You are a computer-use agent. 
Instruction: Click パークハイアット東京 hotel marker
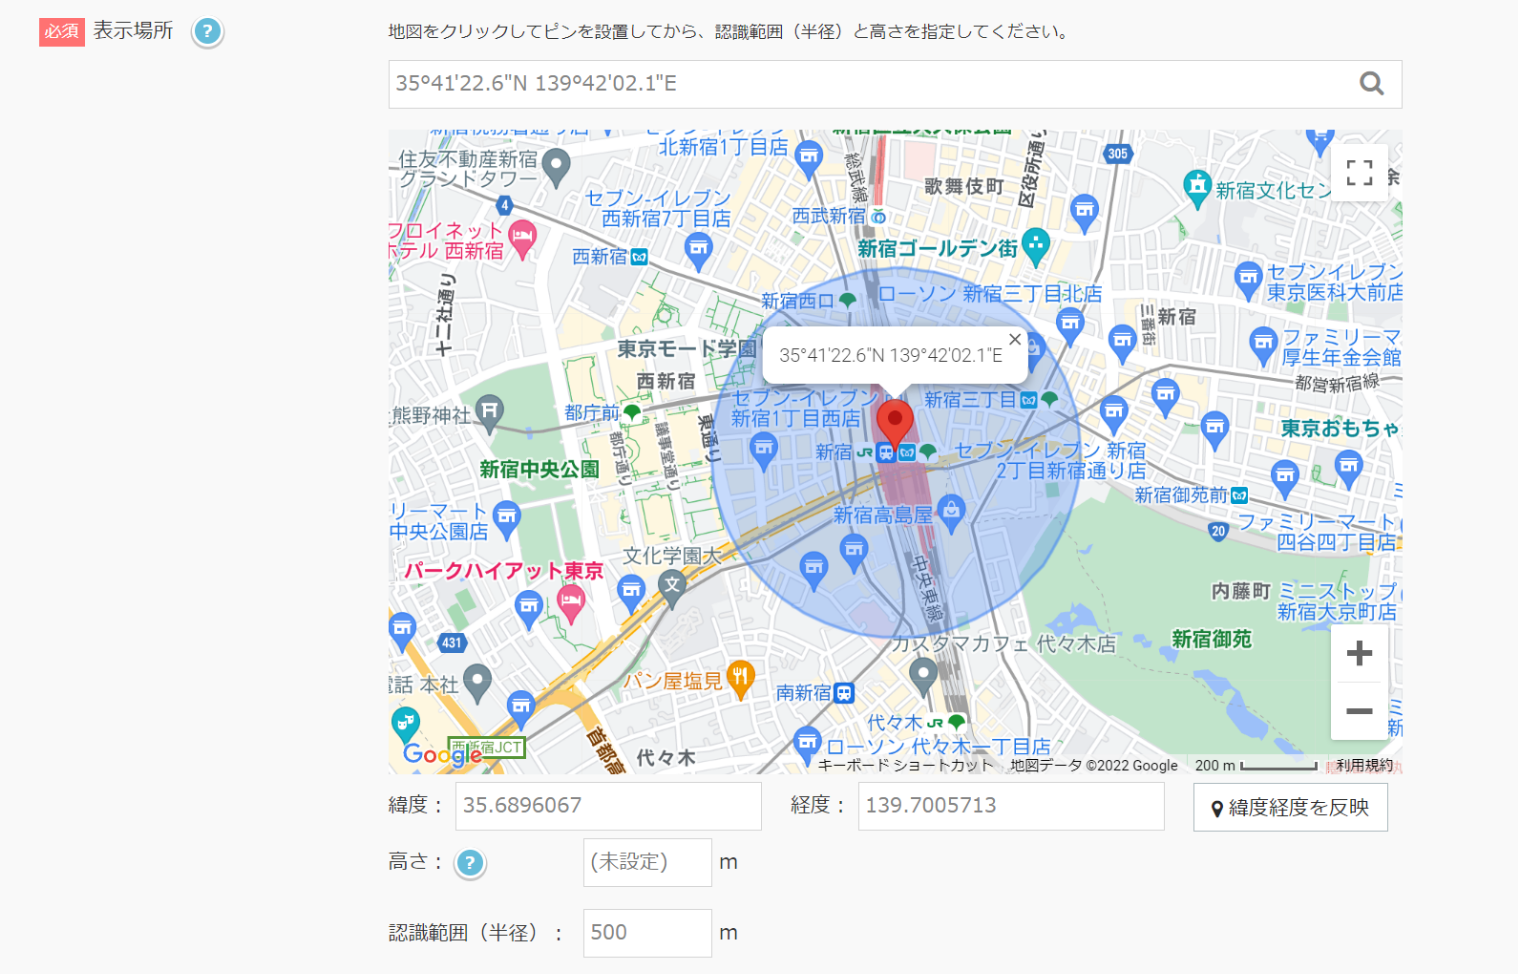tap(571, 605)
